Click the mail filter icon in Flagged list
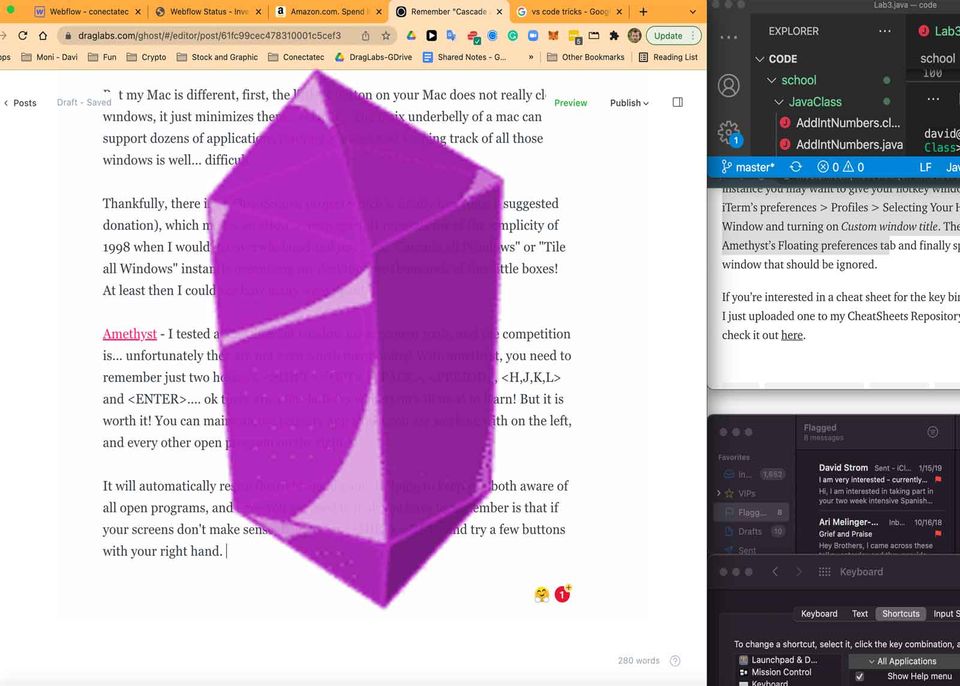The height and width of the screenshot is (686, 960). pos(932,432)
